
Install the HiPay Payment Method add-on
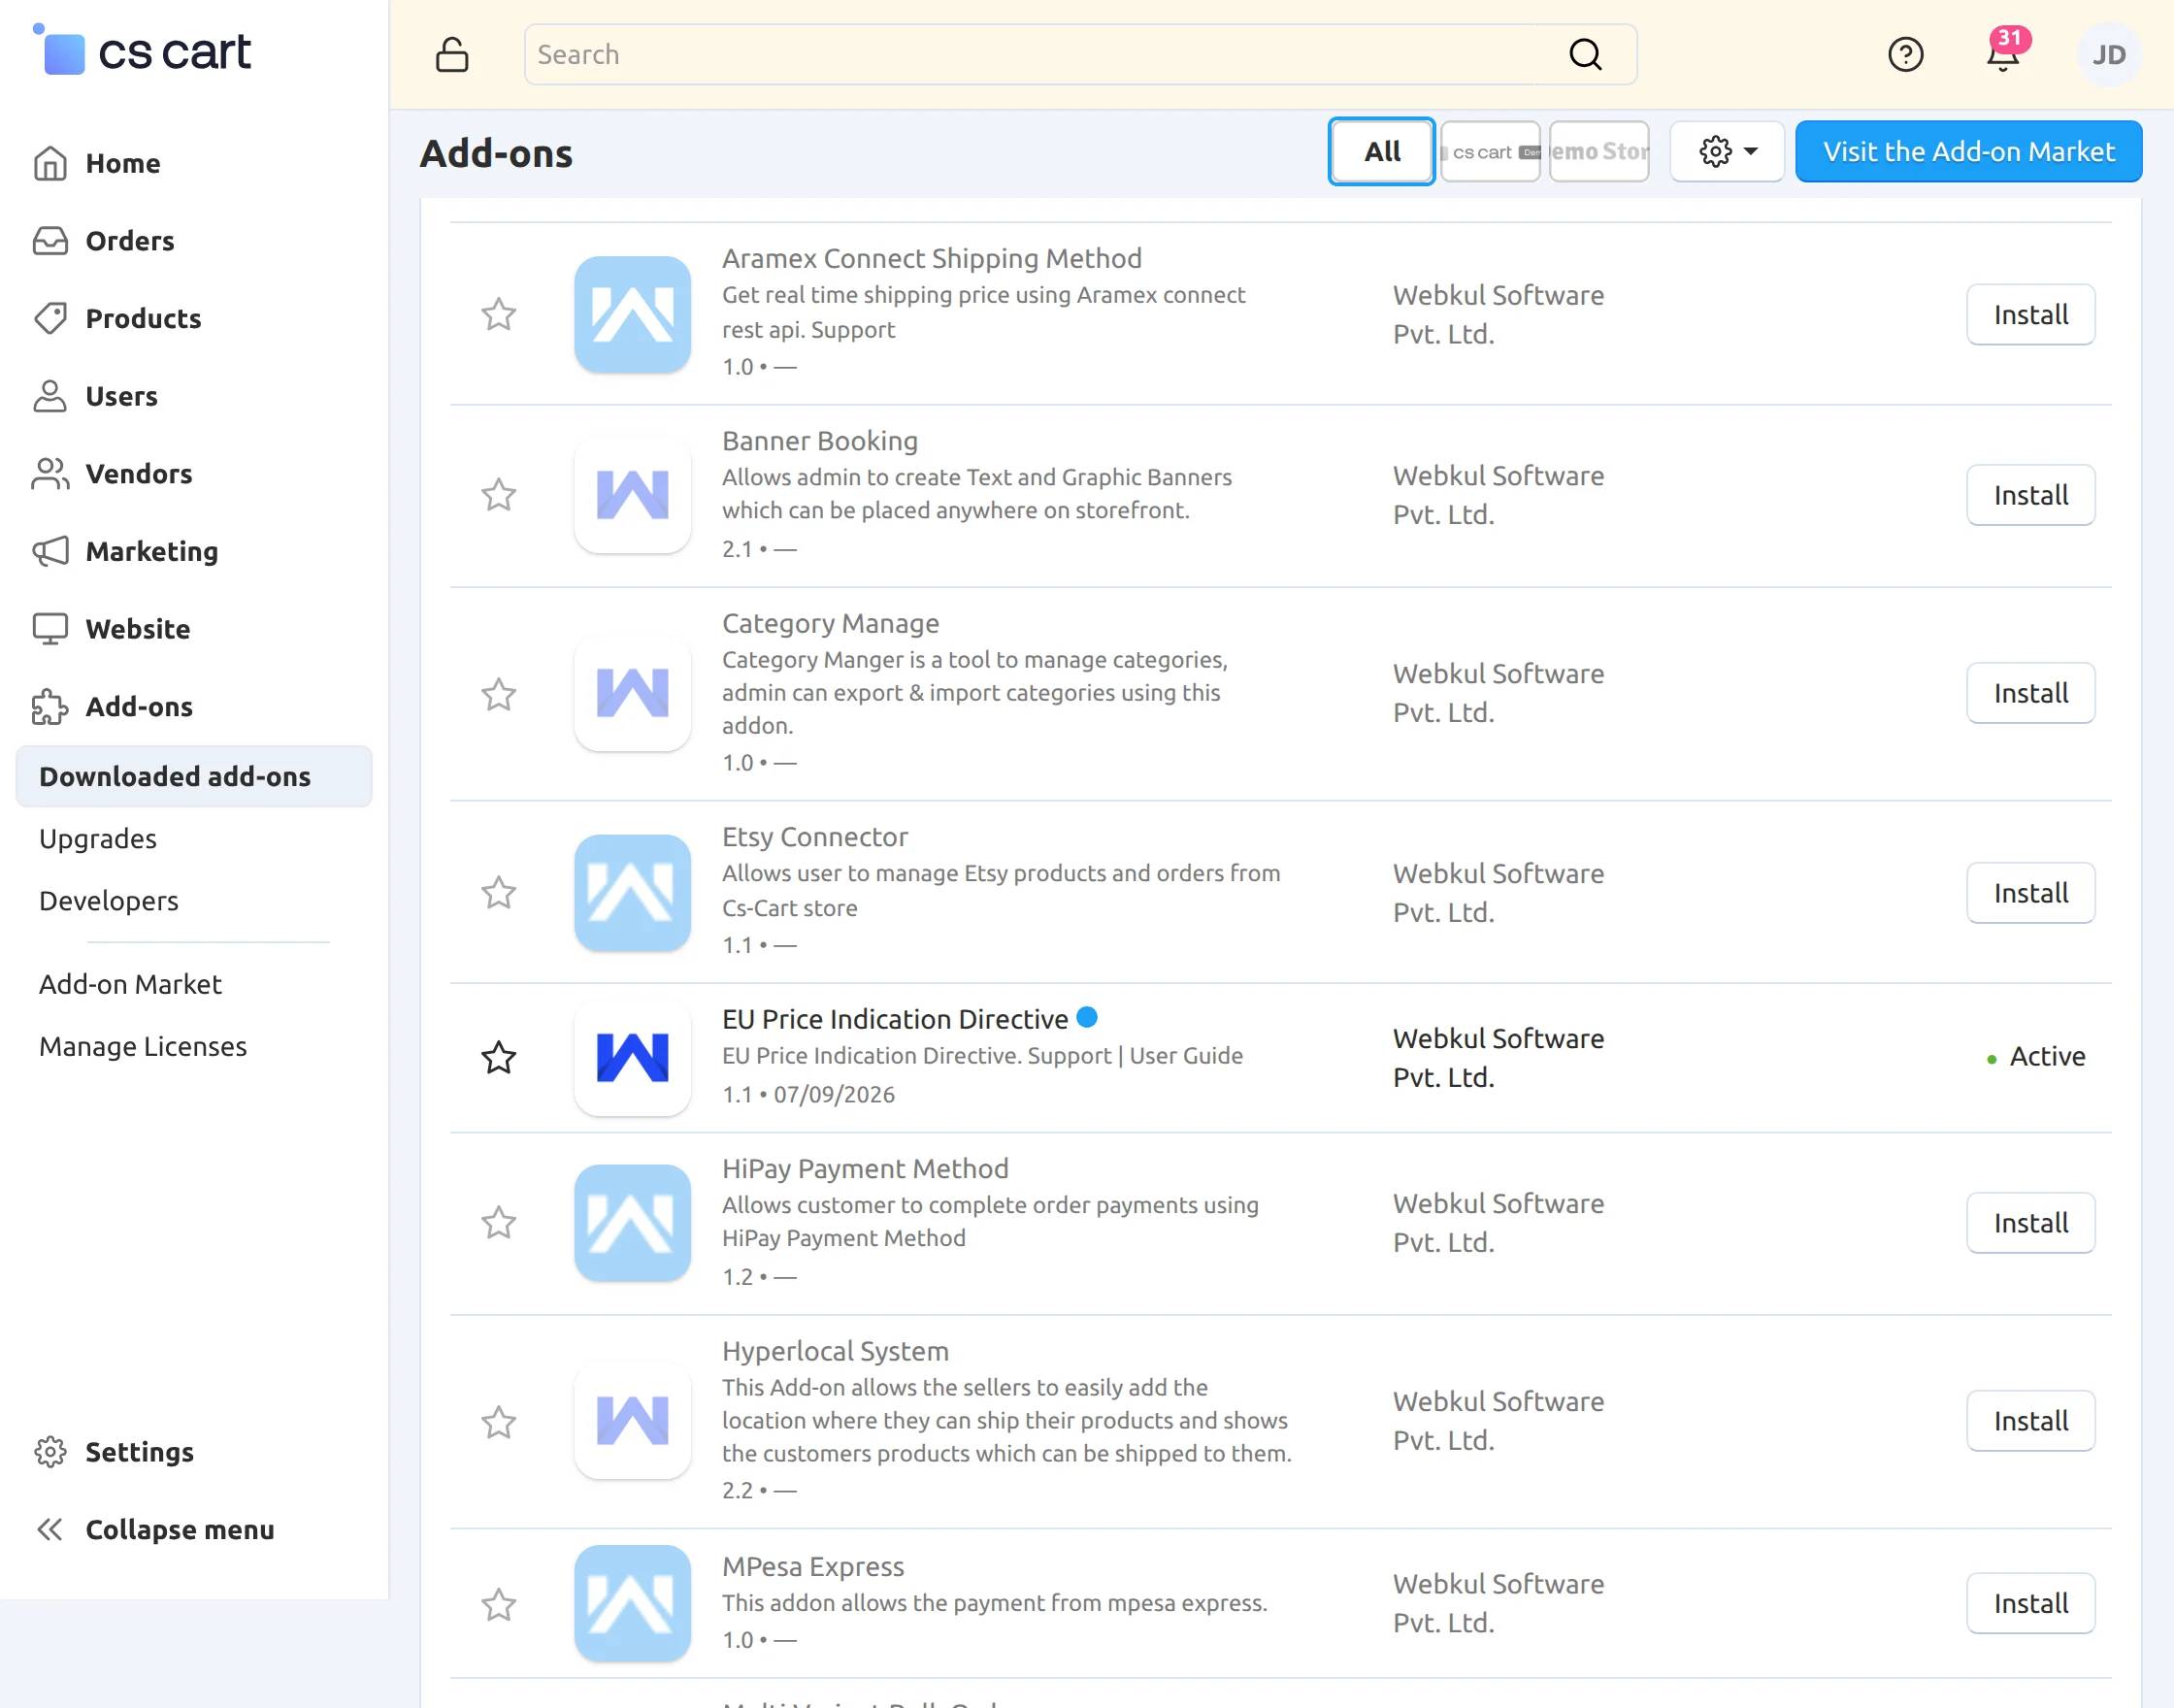tap(2030, 1222)
